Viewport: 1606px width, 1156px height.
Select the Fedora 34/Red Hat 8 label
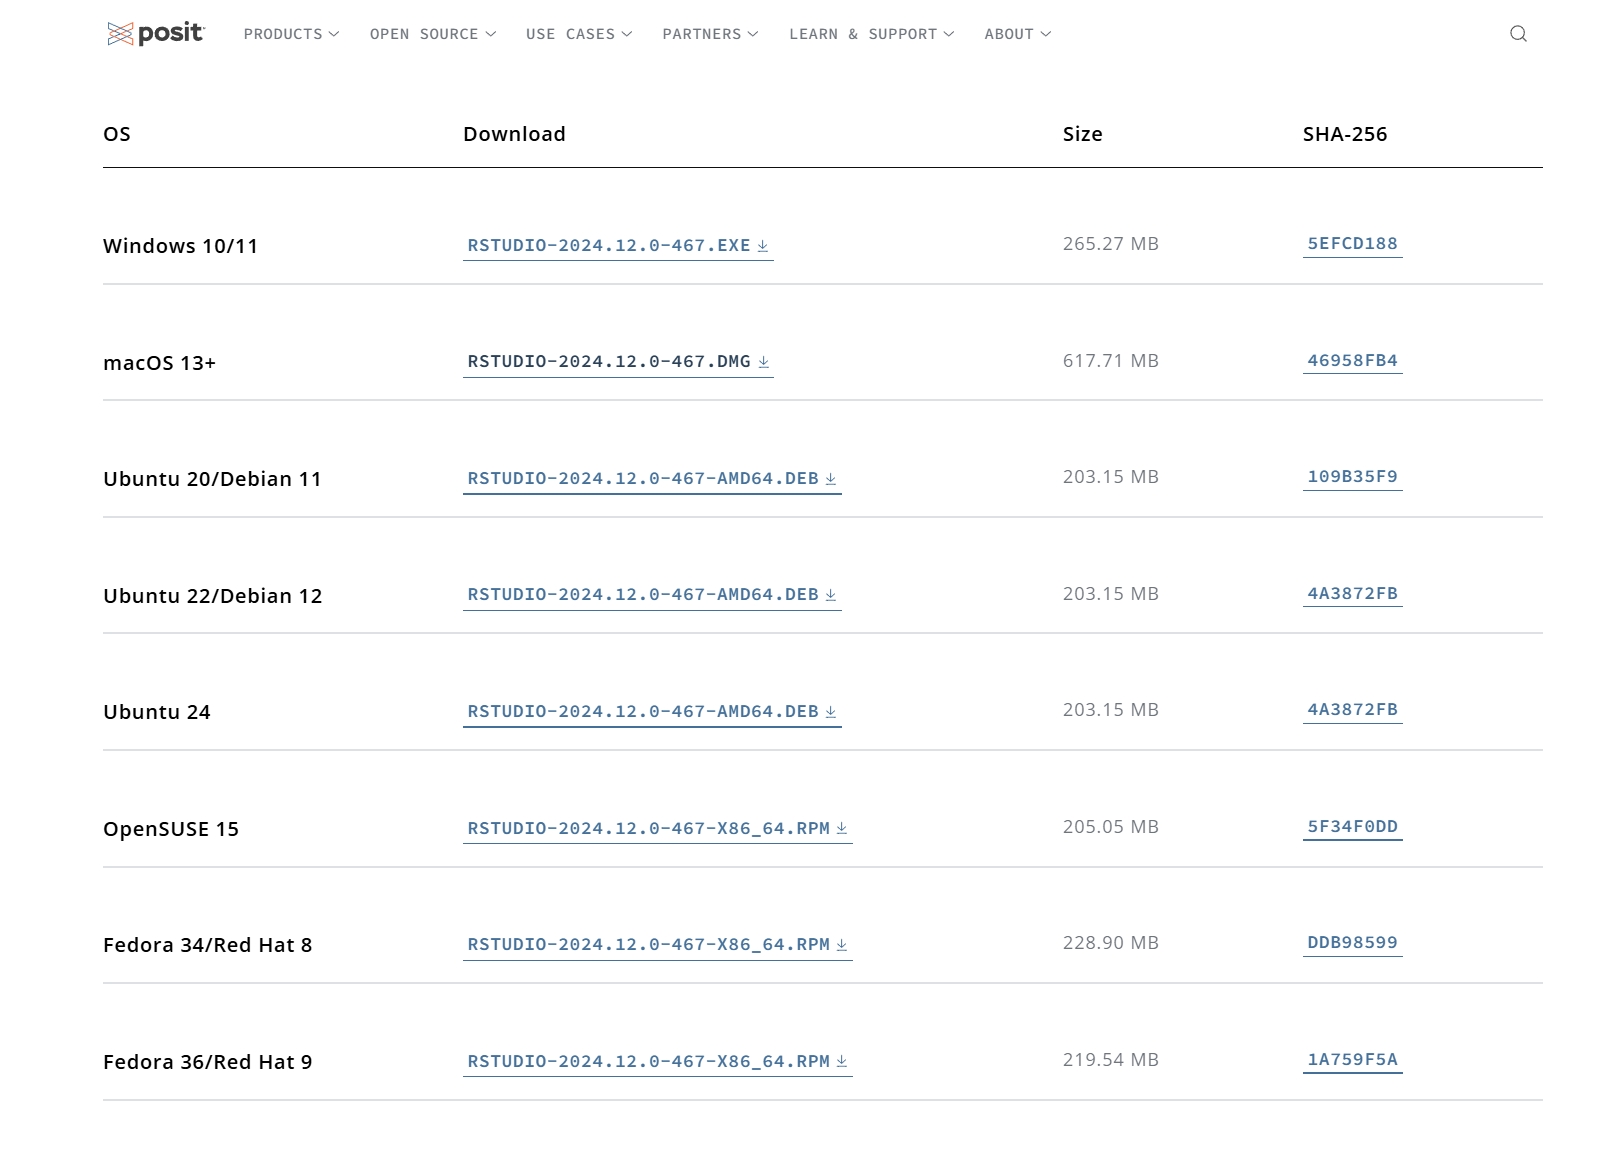[x=207, y=945]
